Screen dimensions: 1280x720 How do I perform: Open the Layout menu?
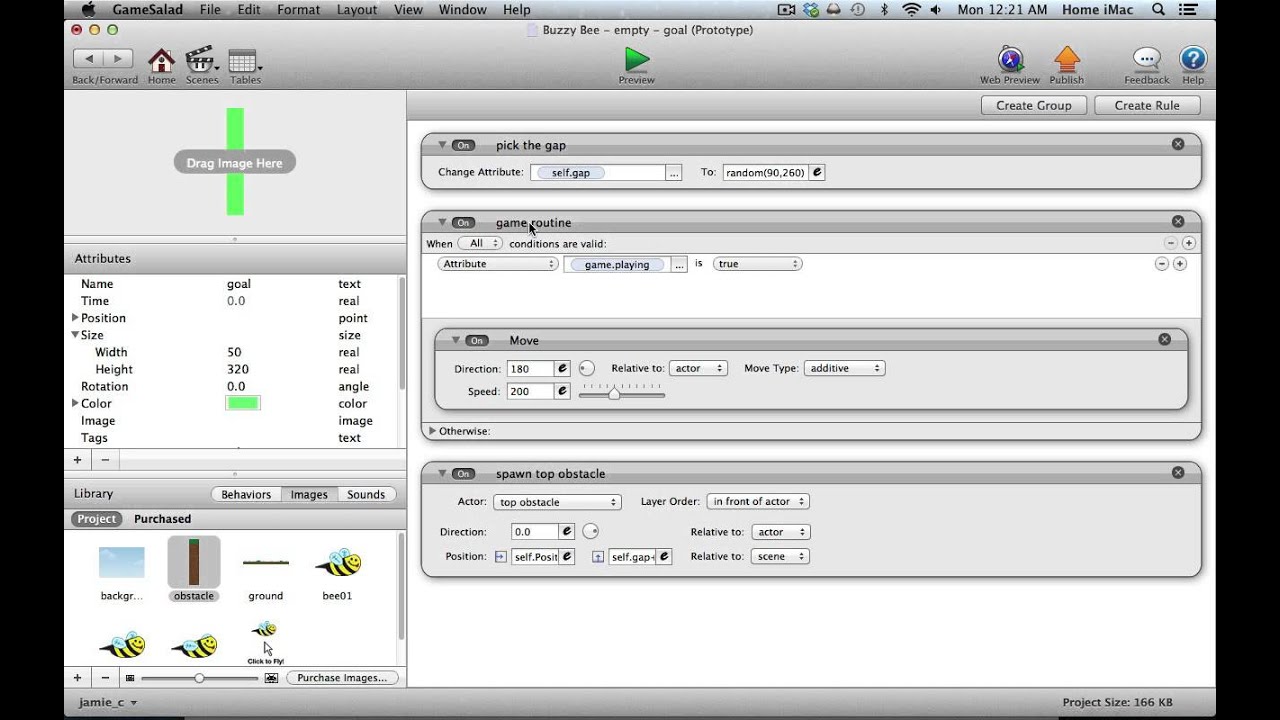click(357, 10)
